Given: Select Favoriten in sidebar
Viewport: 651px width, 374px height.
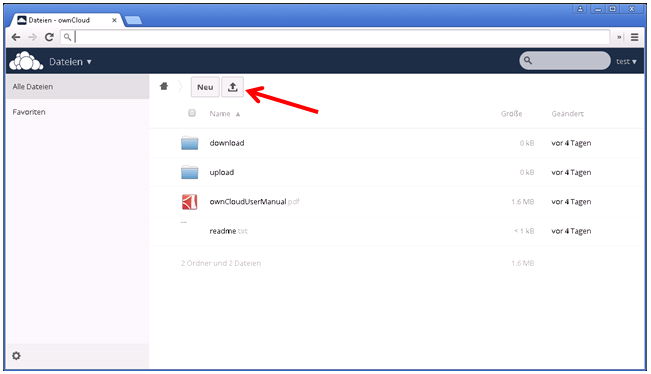Looking at the screenshot, I should click(78, 112).
